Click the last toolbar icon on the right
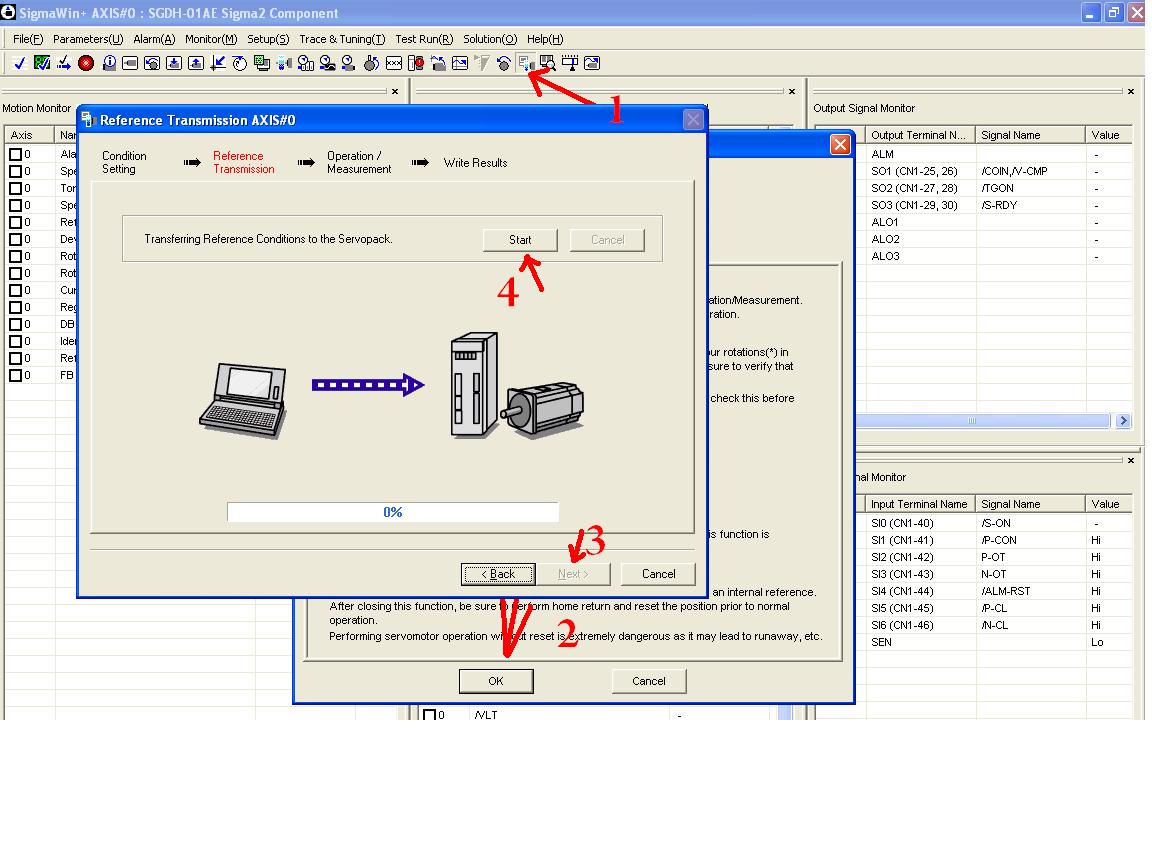The height and width of the screenshot is (864, 1152). point(591,63)
